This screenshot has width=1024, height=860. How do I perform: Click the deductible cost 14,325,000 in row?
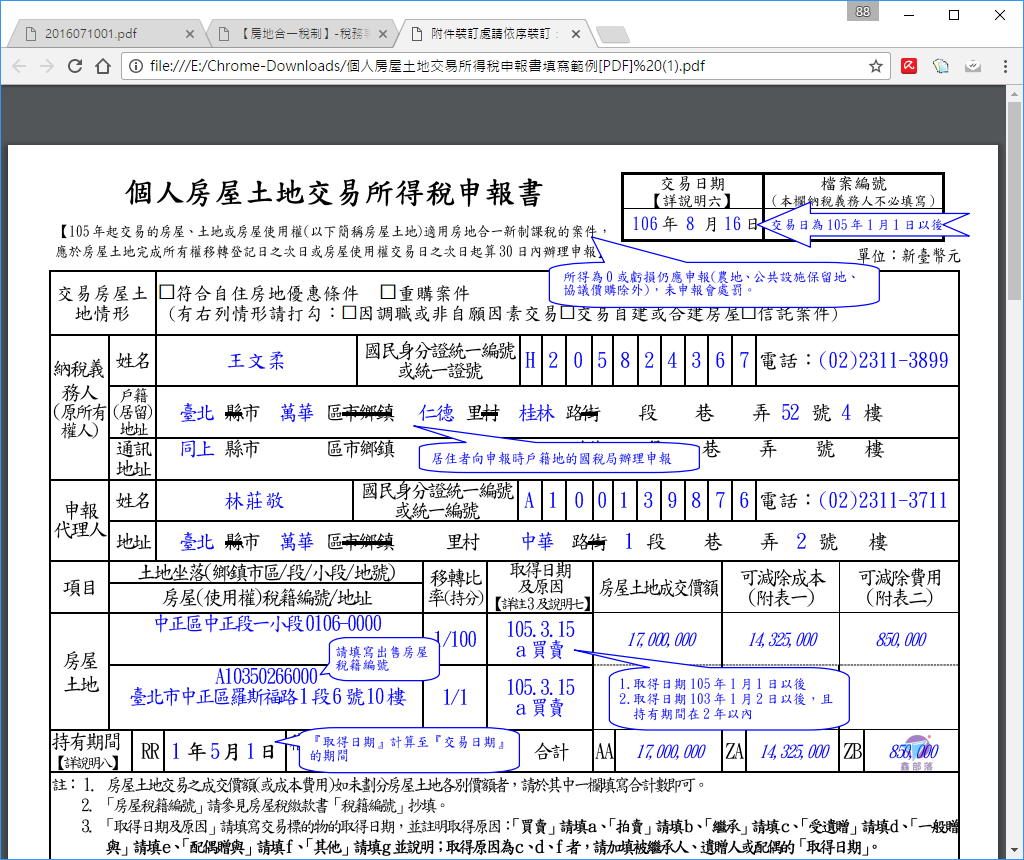click(x=782, y=640)
